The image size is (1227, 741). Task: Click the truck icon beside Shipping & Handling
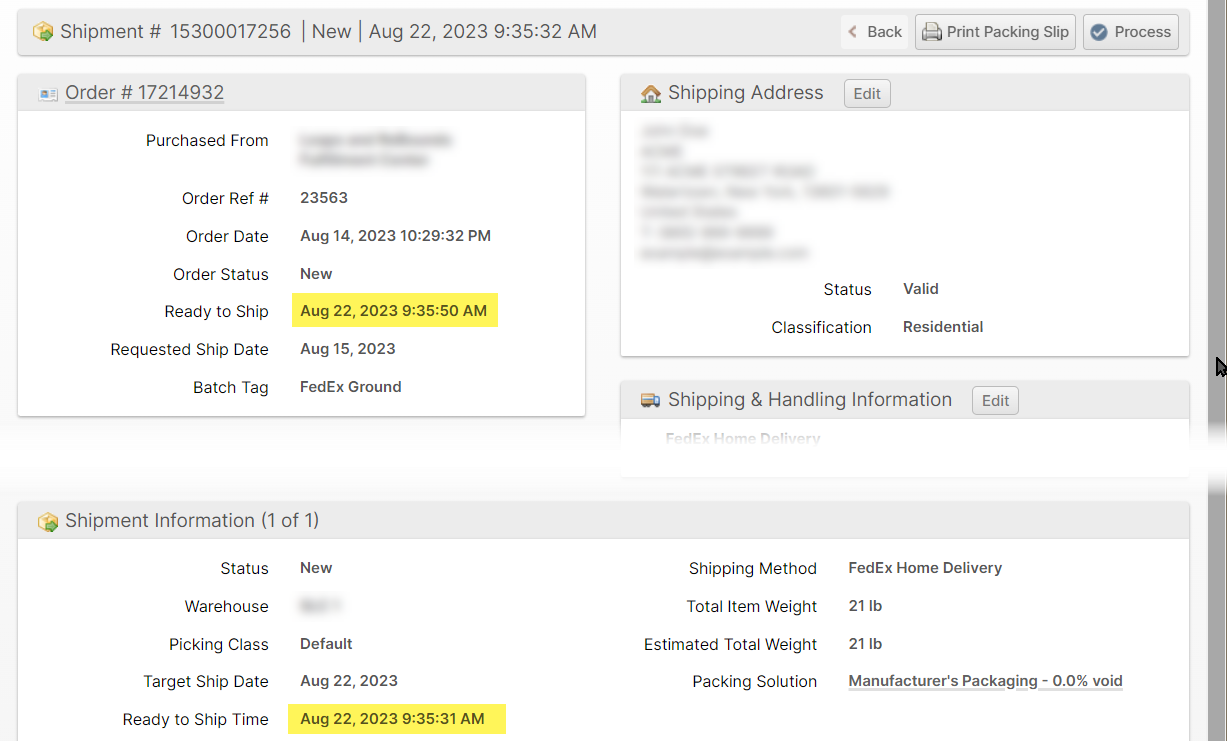click(x=651, y=401)
